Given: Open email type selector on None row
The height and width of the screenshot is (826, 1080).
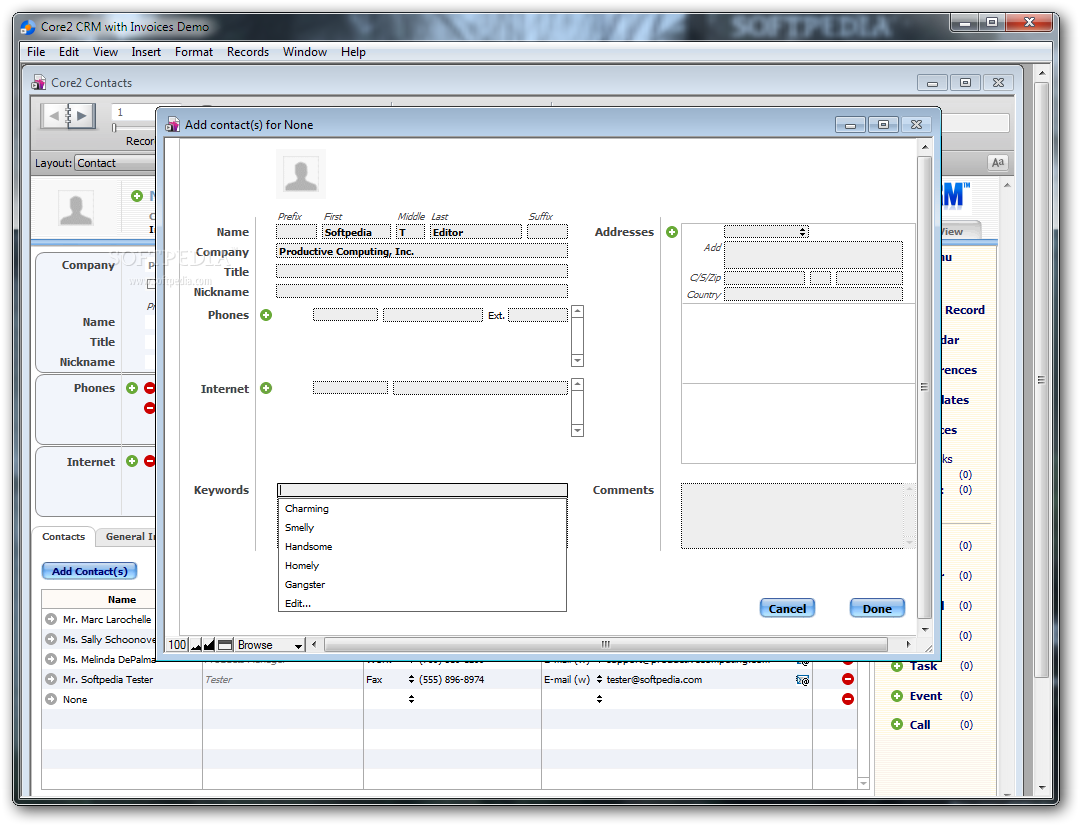Looking at the screenshot, I should tap(599, 699).
